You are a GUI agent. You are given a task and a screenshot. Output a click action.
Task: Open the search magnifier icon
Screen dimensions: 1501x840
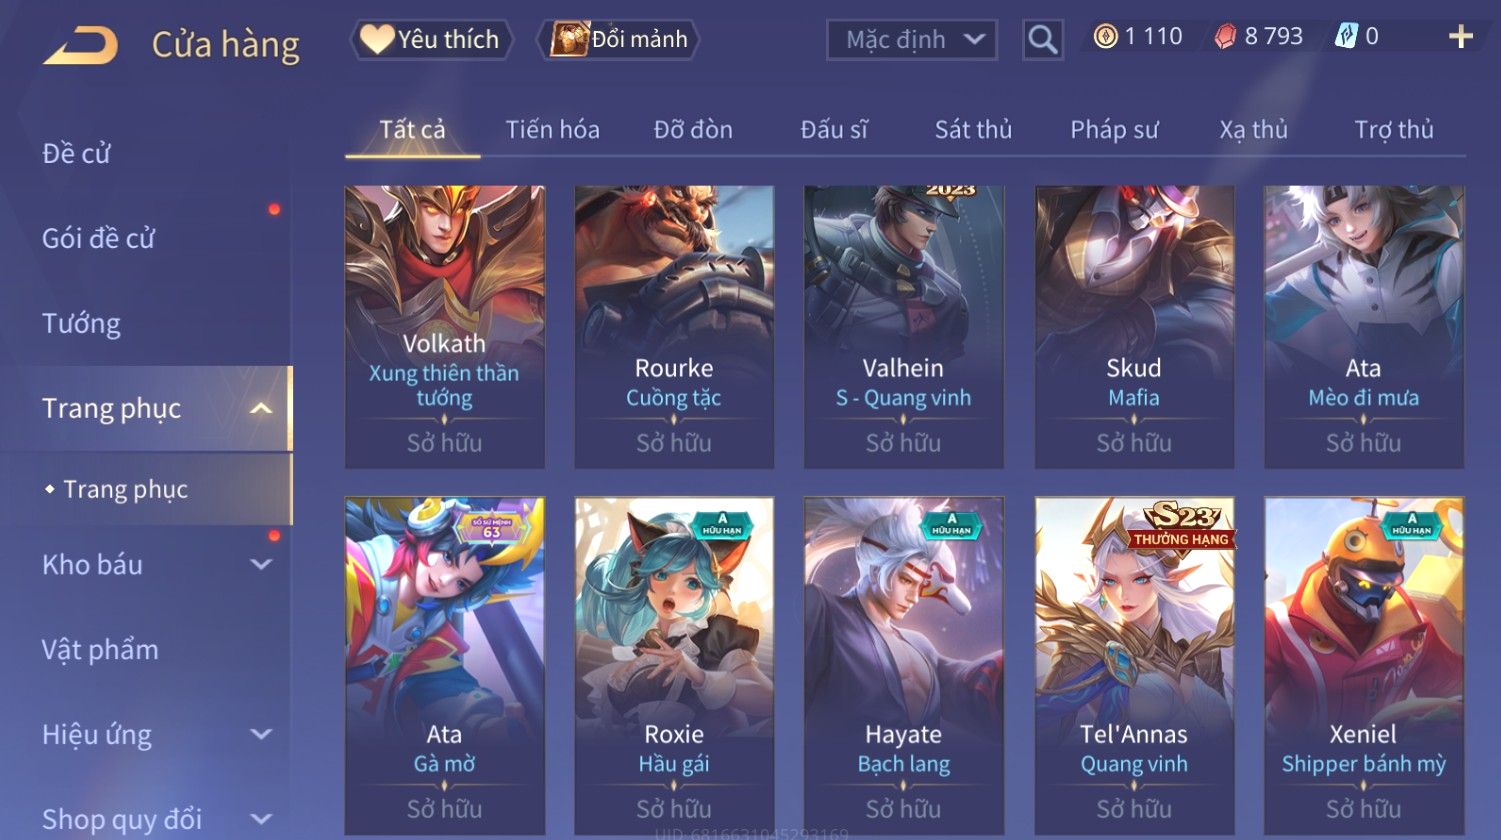[1042, 40]
